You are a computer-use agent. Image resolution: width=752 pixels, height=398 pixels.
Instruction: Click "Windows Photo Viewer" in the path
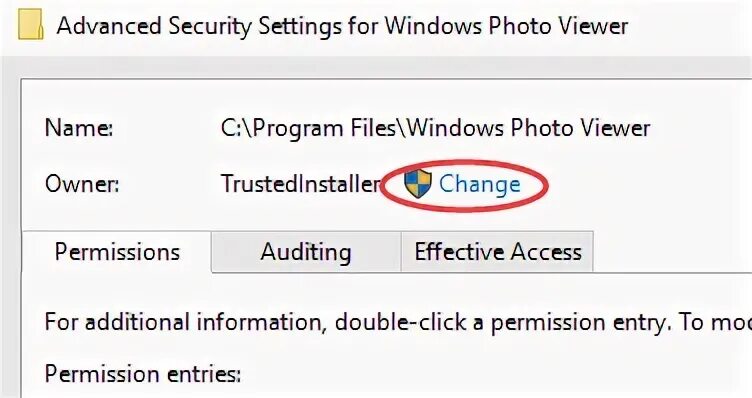click(529, 129)
